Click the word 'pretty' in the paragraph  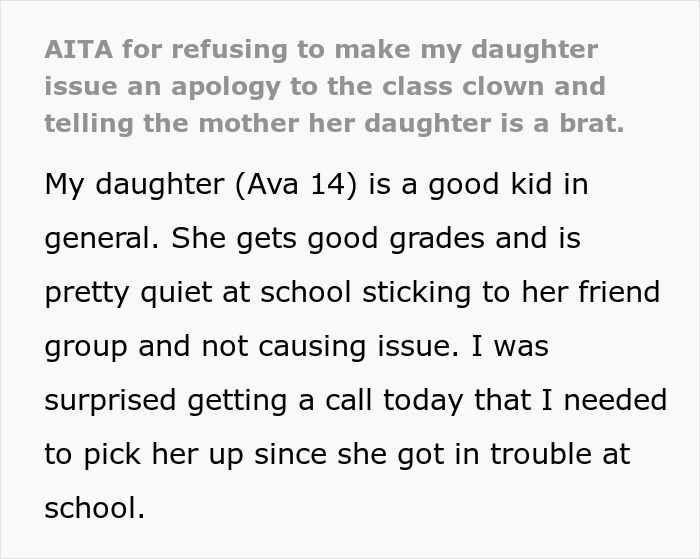[87, 294]
